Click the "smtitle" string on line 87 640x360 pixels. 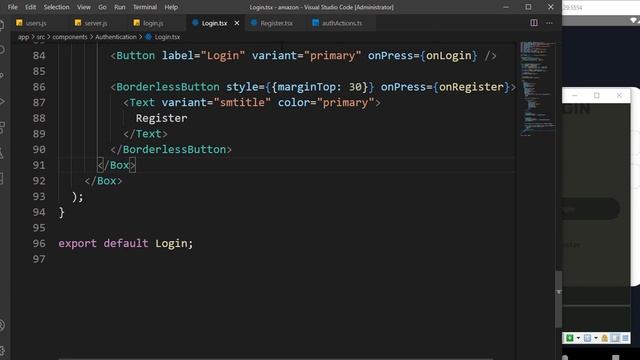[x=242, y=102]
